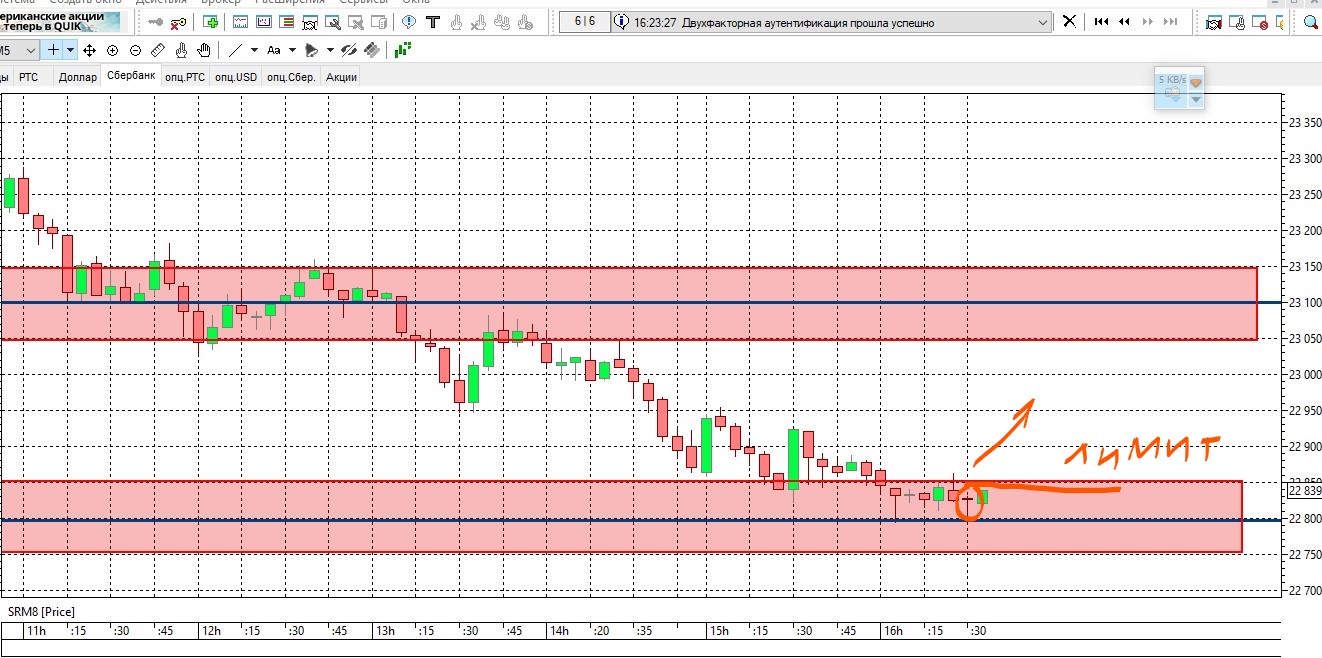Go to the next message
Screen dimensions: 1322x658
click(x=1147, y=21)
